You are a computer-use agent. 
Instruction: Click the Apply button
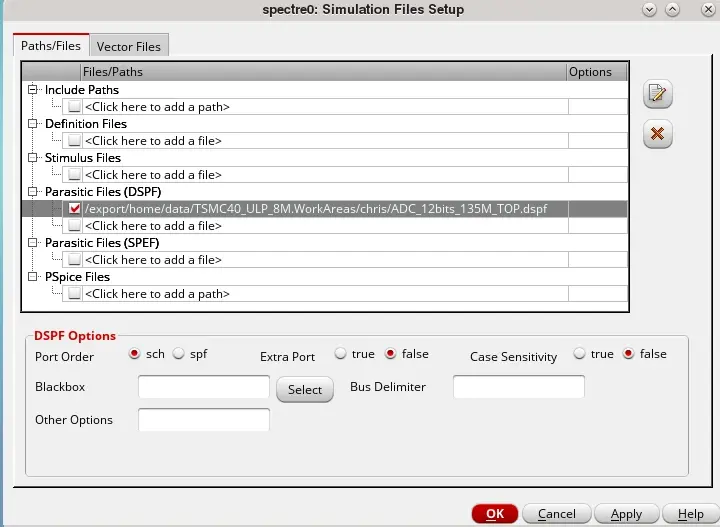pos(626,514)
